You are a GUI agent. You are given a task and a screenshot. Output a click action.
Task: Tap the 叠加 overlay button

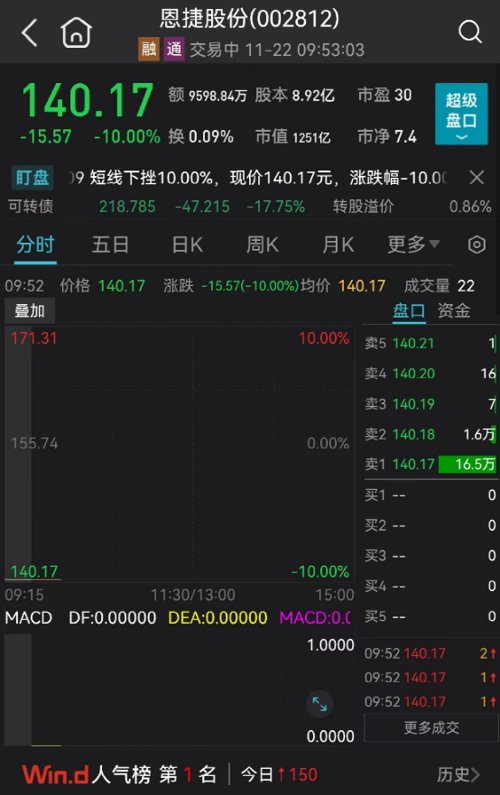(x=29, y=311)
